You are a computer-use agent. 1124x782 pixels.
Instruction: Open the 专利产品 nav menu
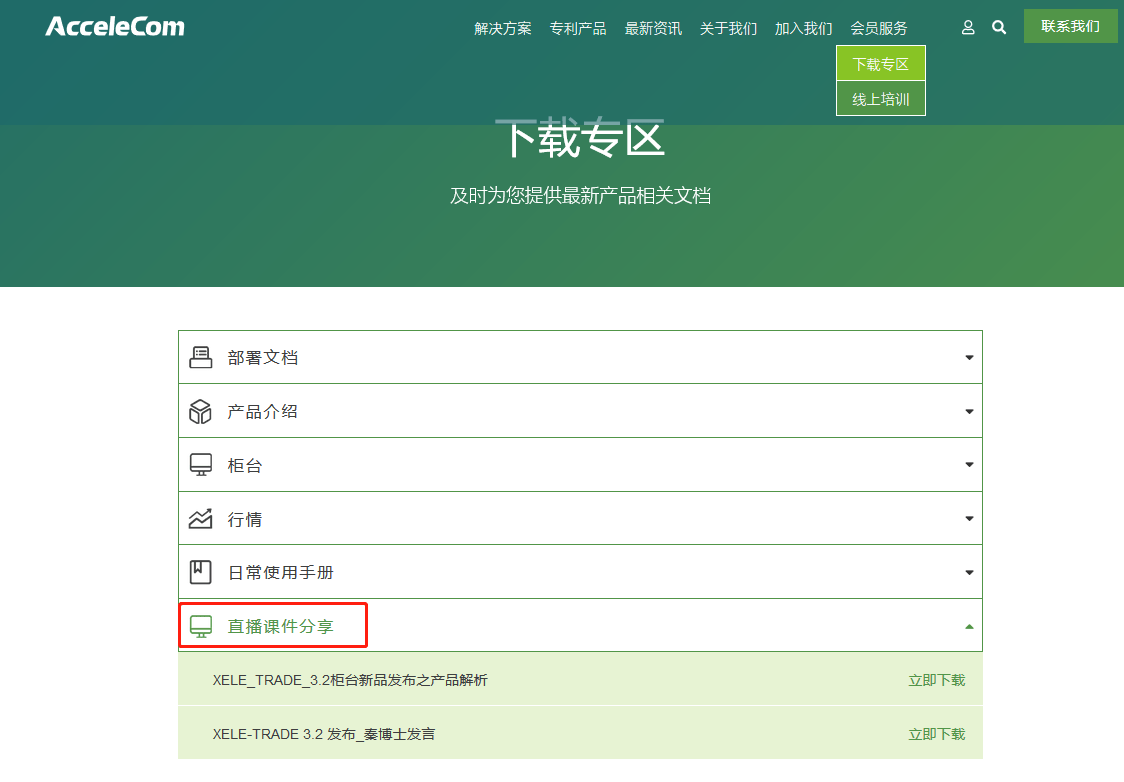[x=578, y=29]
